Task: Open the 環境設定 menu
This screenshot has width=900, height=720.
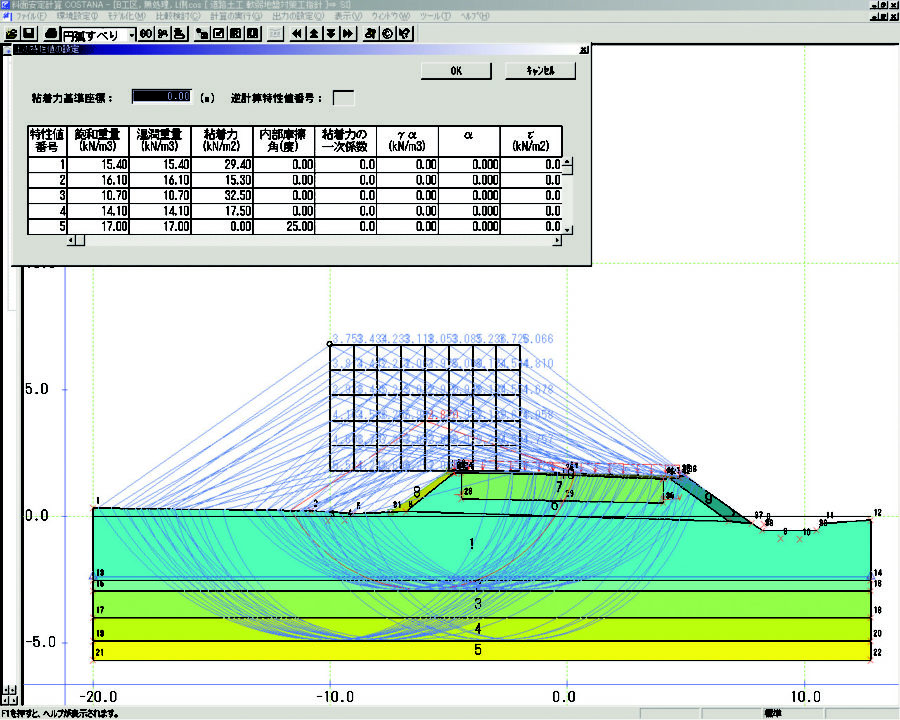Action: 77,16
